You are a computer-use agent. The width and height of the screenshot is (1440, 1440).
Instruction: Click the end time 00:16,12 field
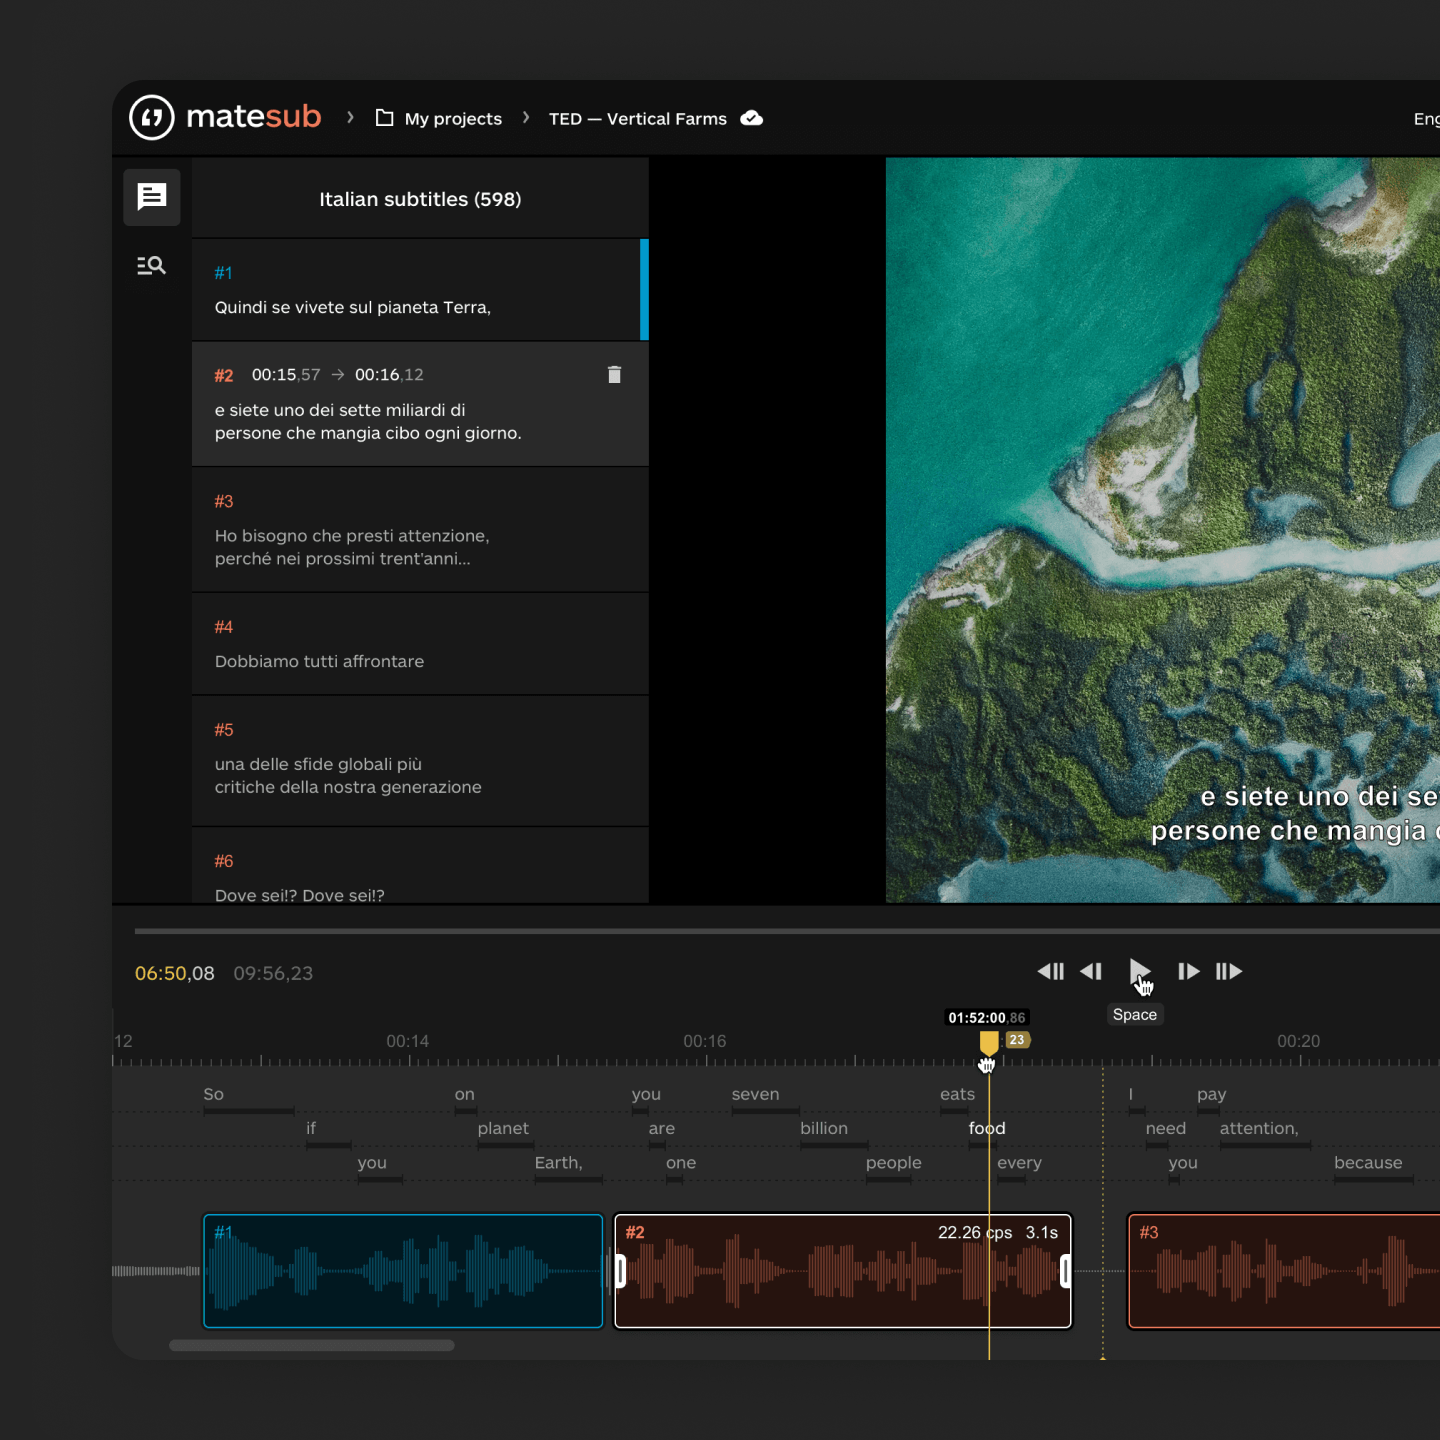tap(389, 375)
